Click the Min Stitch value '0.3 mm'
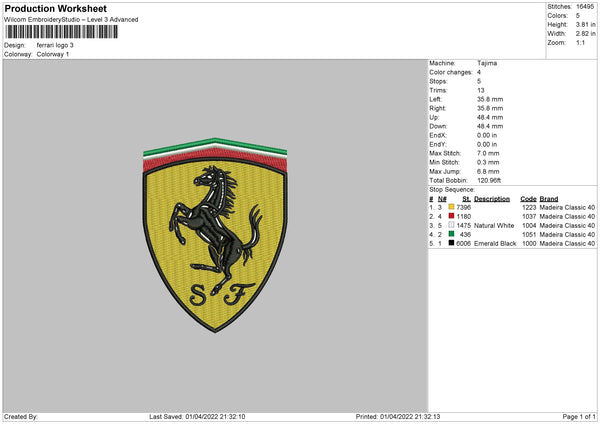Screen dimensions: 600x424 pos(488,163)
